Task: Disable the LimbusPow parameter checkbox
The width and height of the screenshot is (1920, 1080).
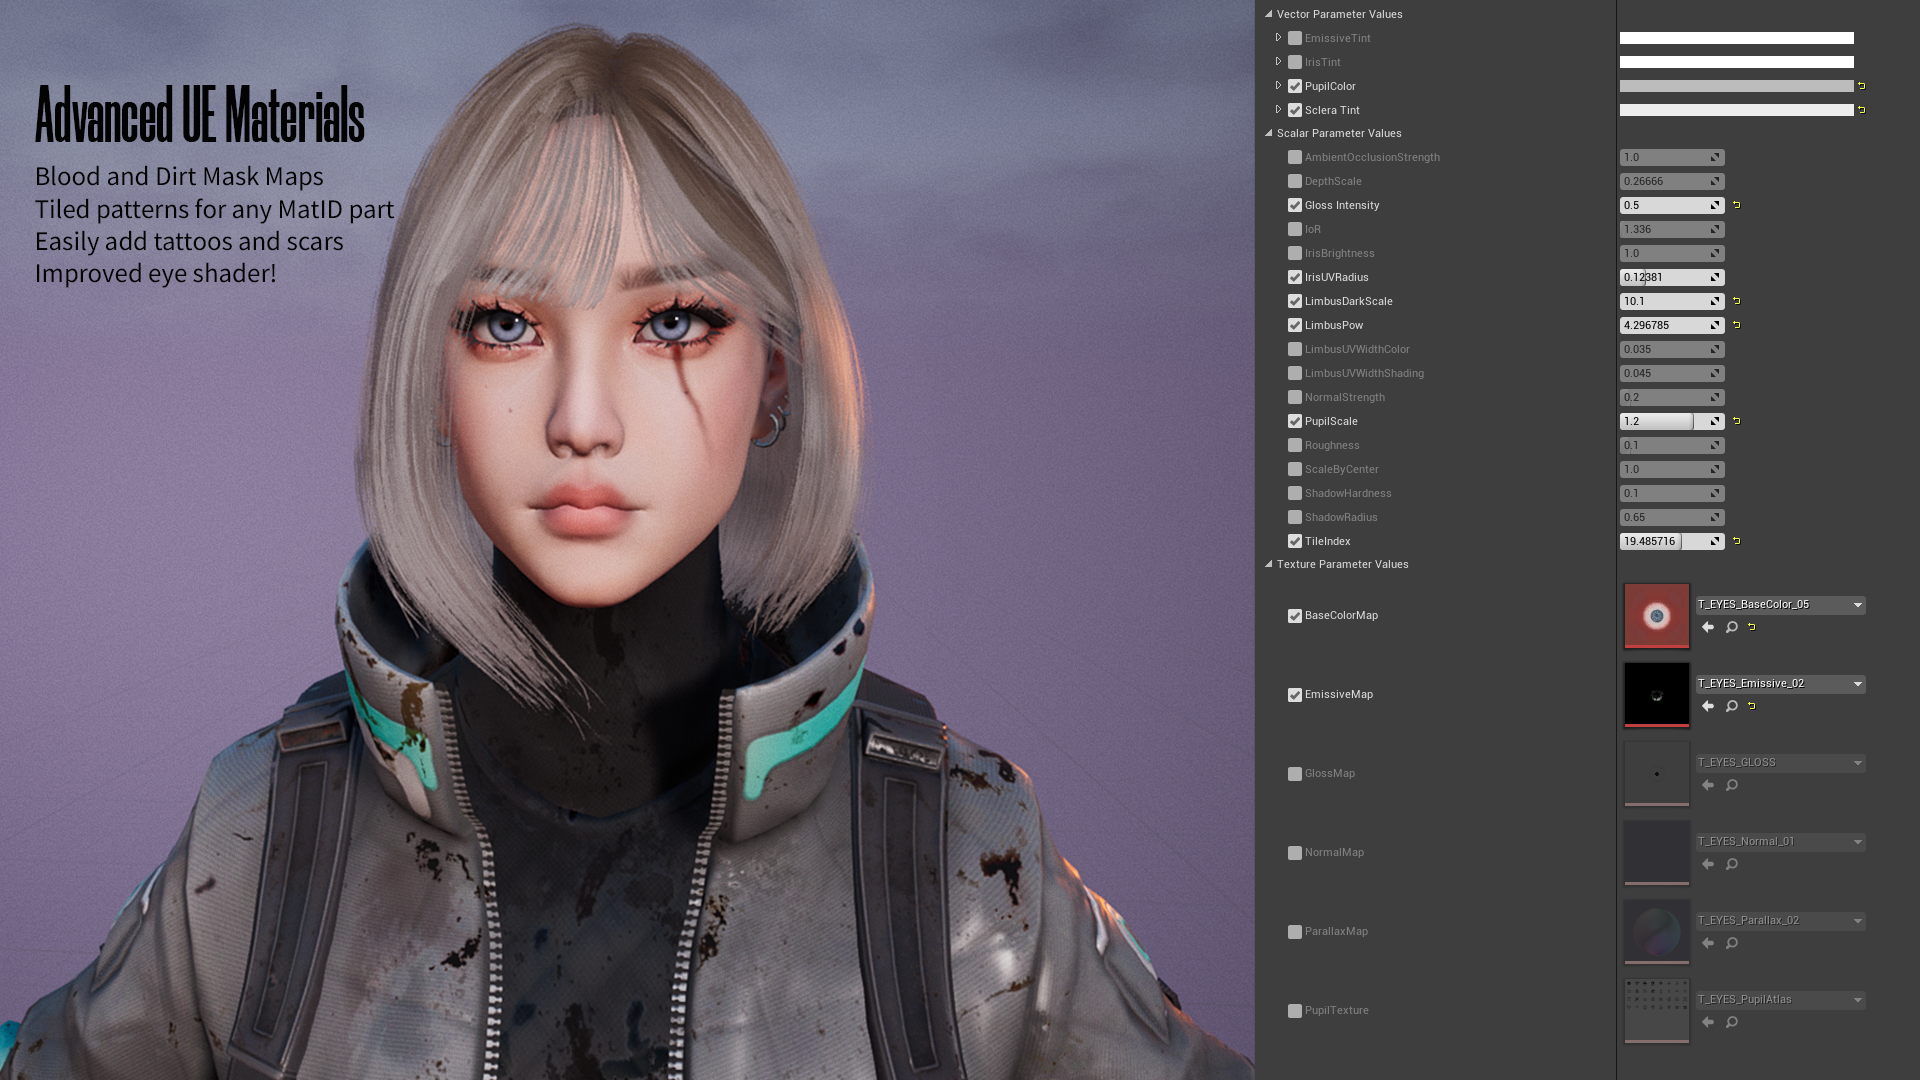Action: 1295,325
